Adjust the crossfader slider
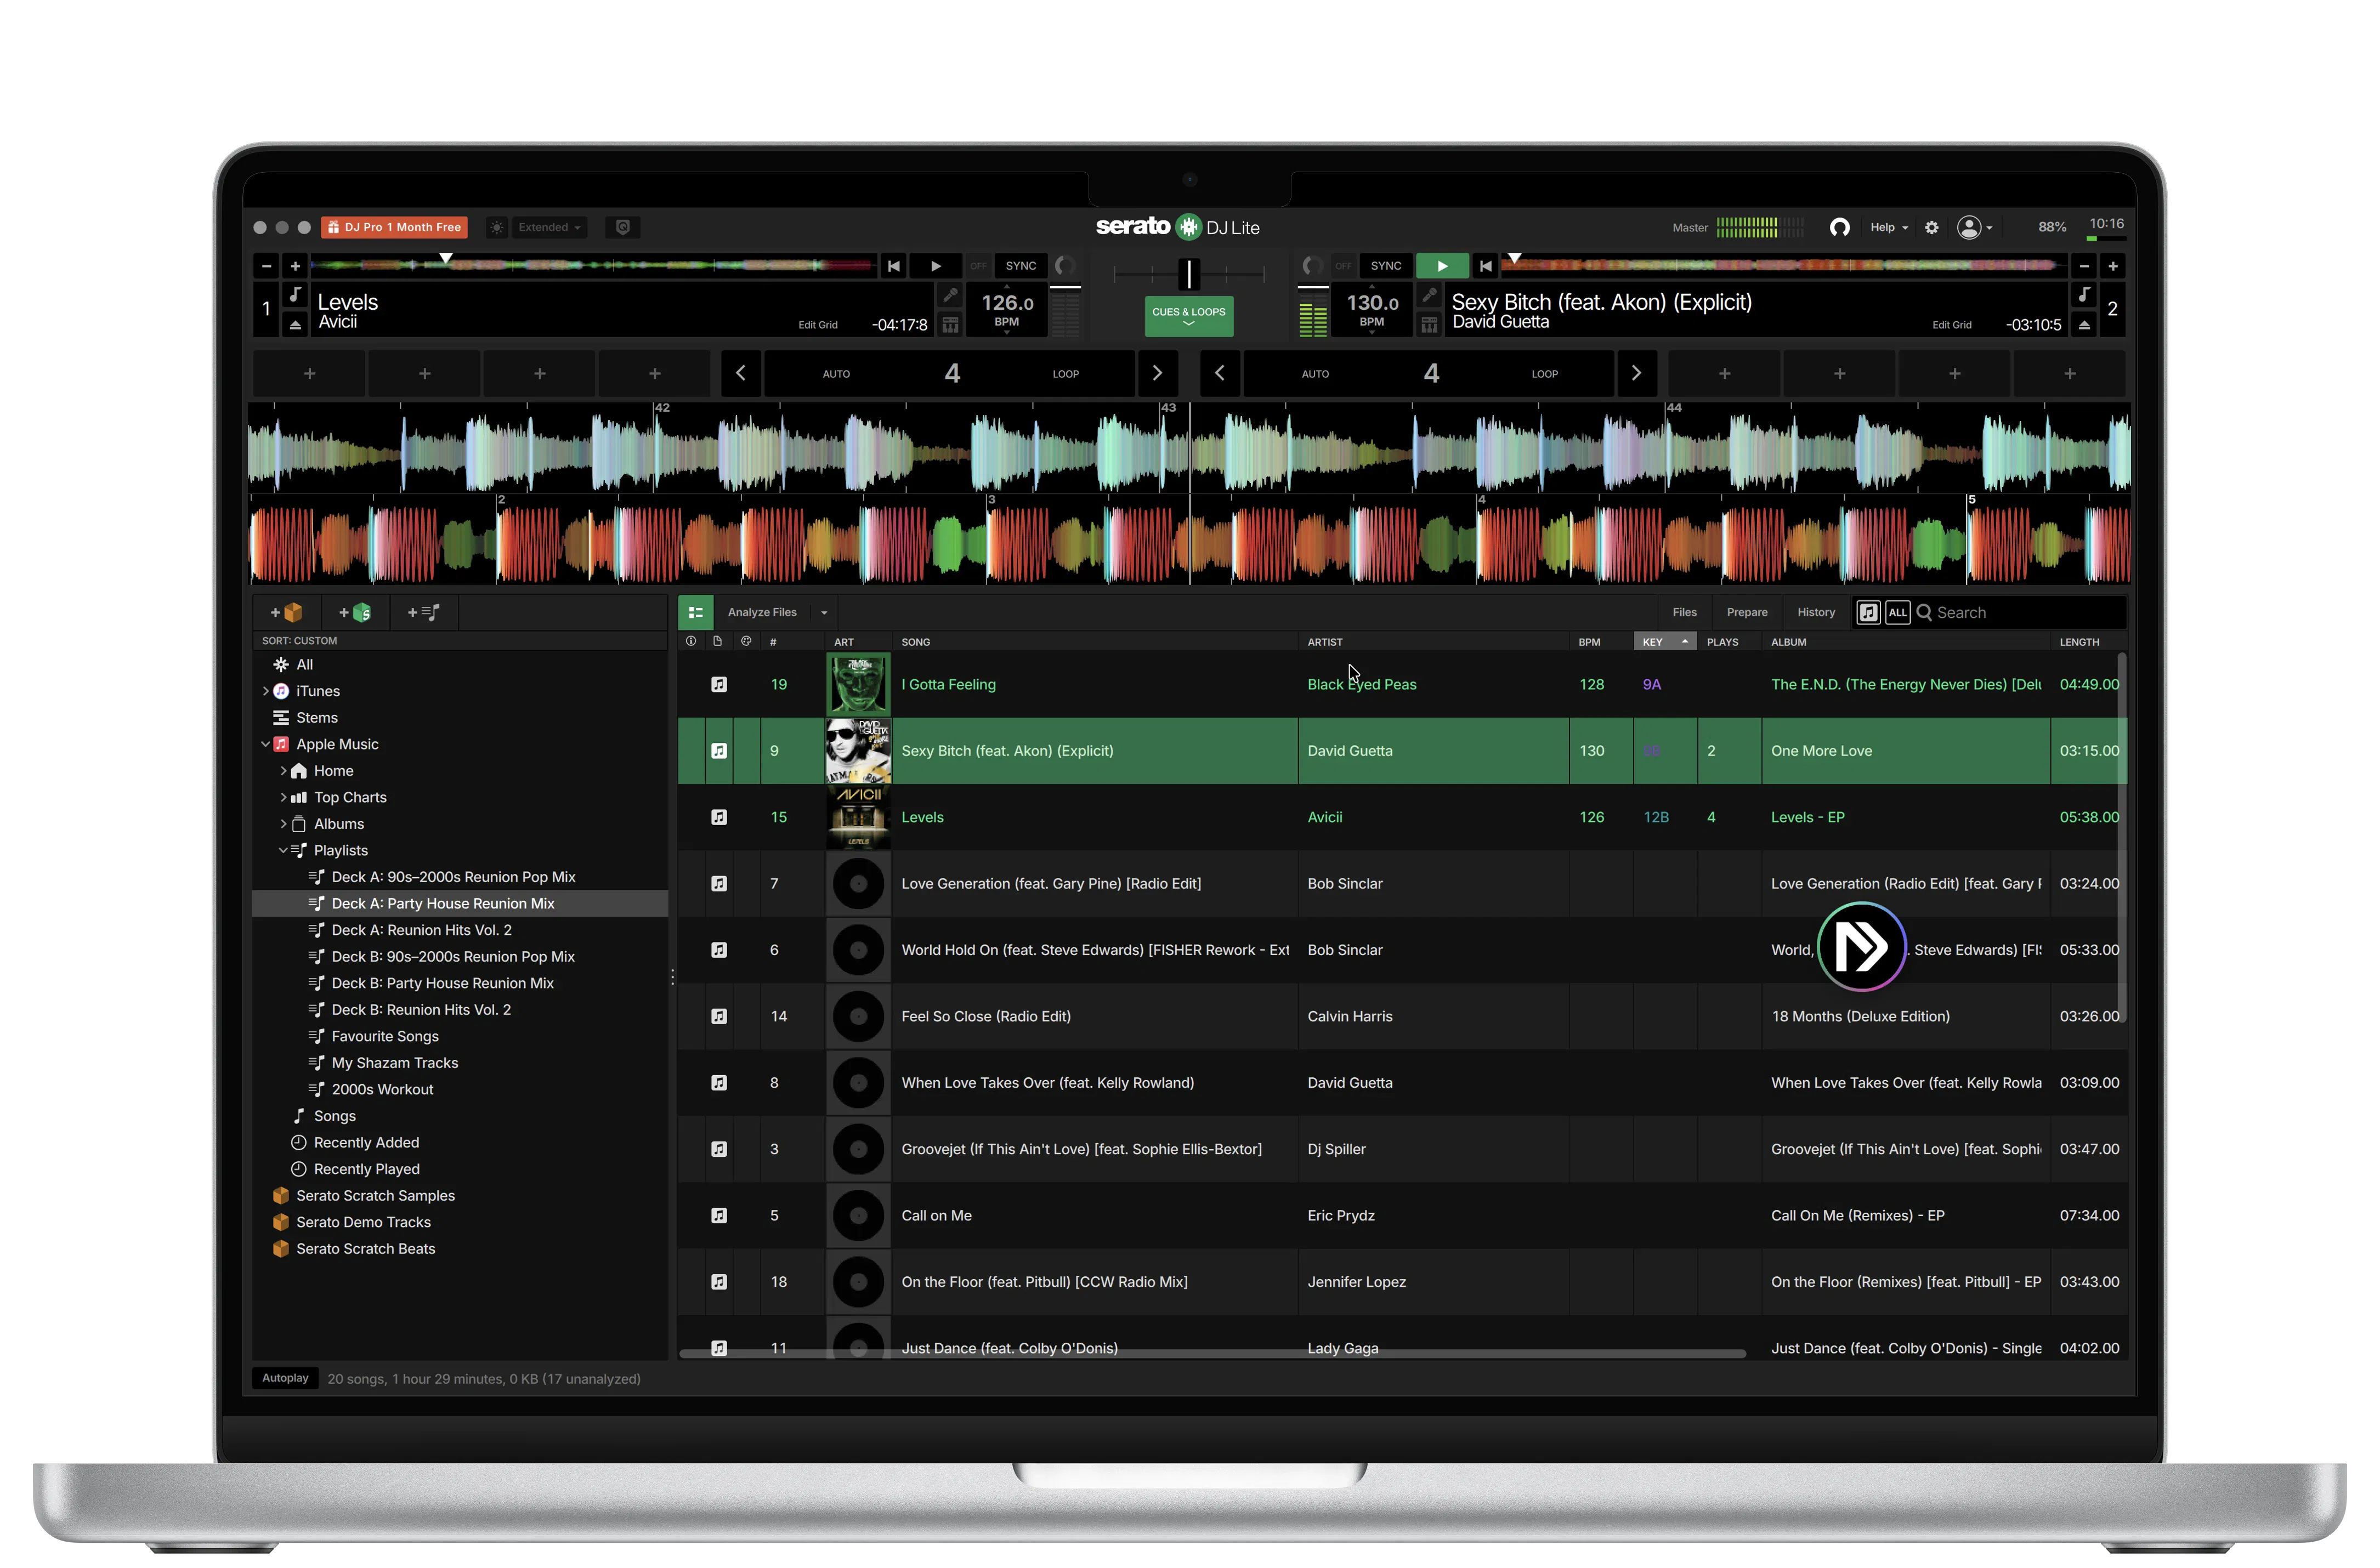Image resolution: width=2380 pixels, height=1568 pixels. pos(1189,273)
